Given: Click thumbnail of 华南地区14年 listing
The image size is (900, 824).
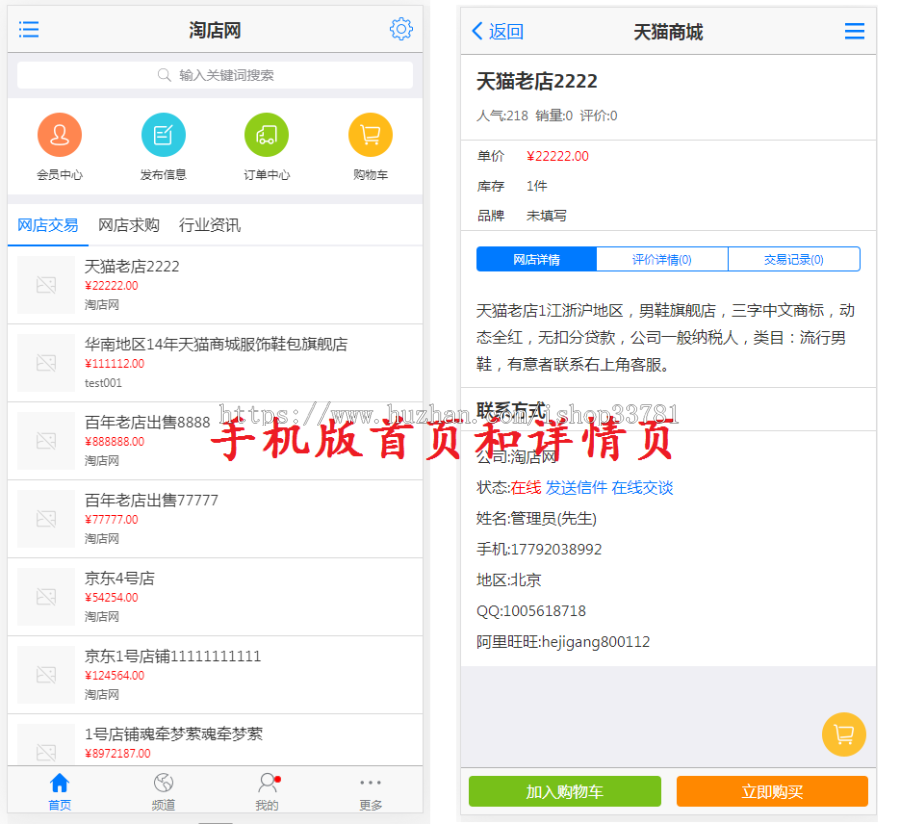Looking at the screenshot, I should (x=46, y=363).
